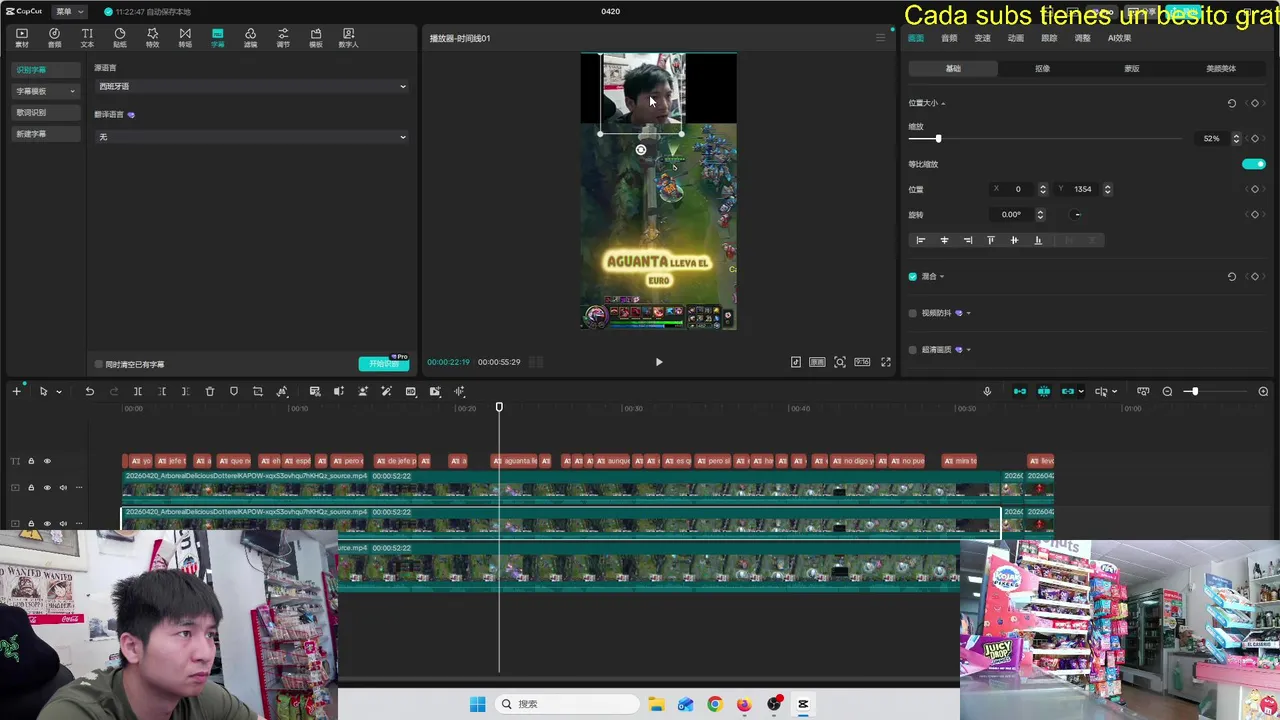
Task: Collapse the 位置大小 section
Action: pos(943,103)
